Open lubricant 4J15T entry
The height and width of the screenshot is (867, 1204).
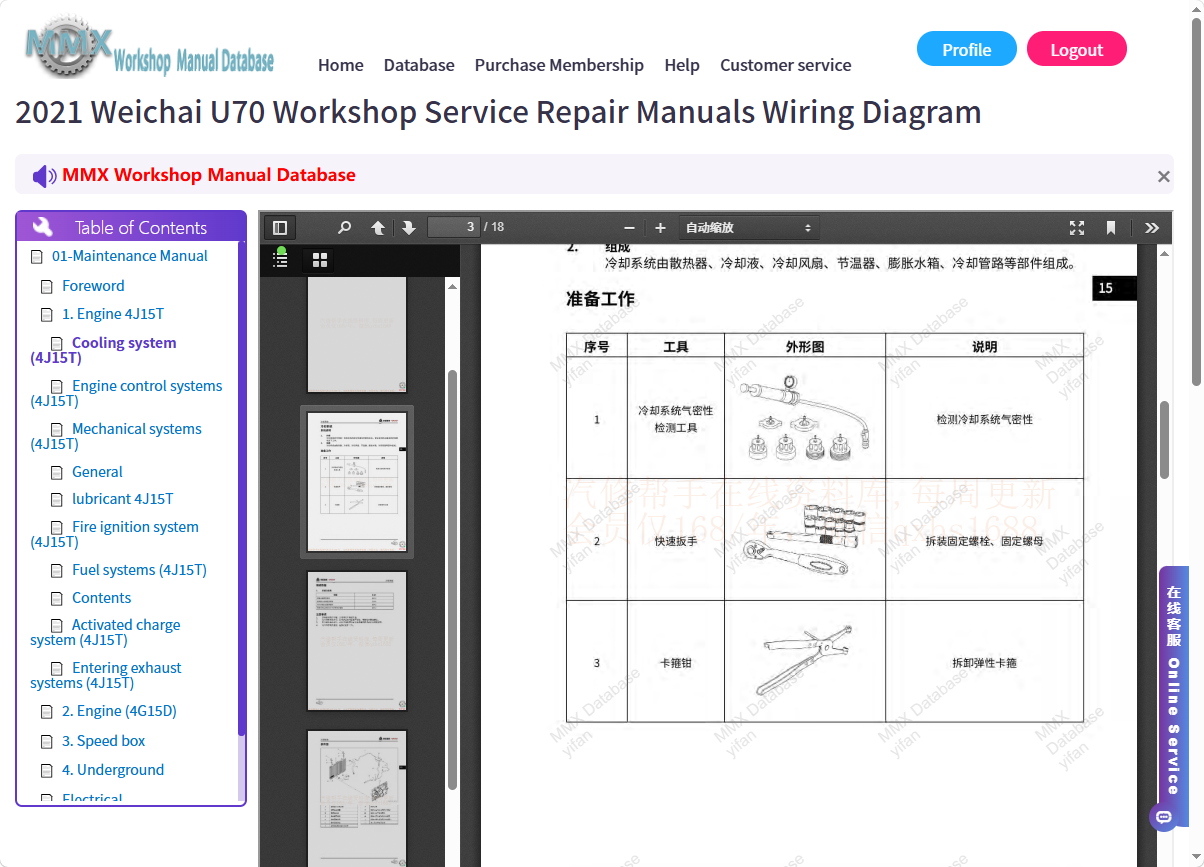(123, 499)
